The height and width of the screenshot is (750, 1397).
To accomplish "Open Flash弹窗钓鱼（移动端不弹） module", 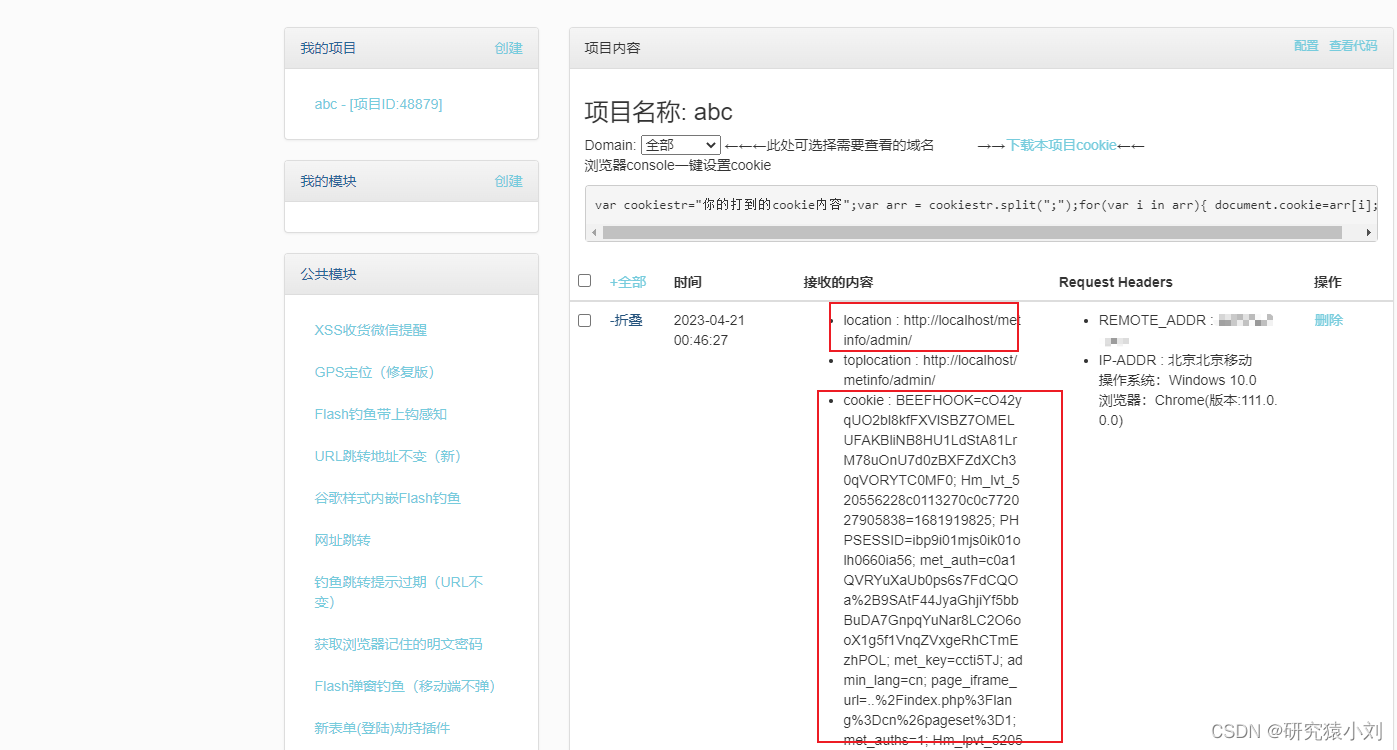I will tap(405, 686).
